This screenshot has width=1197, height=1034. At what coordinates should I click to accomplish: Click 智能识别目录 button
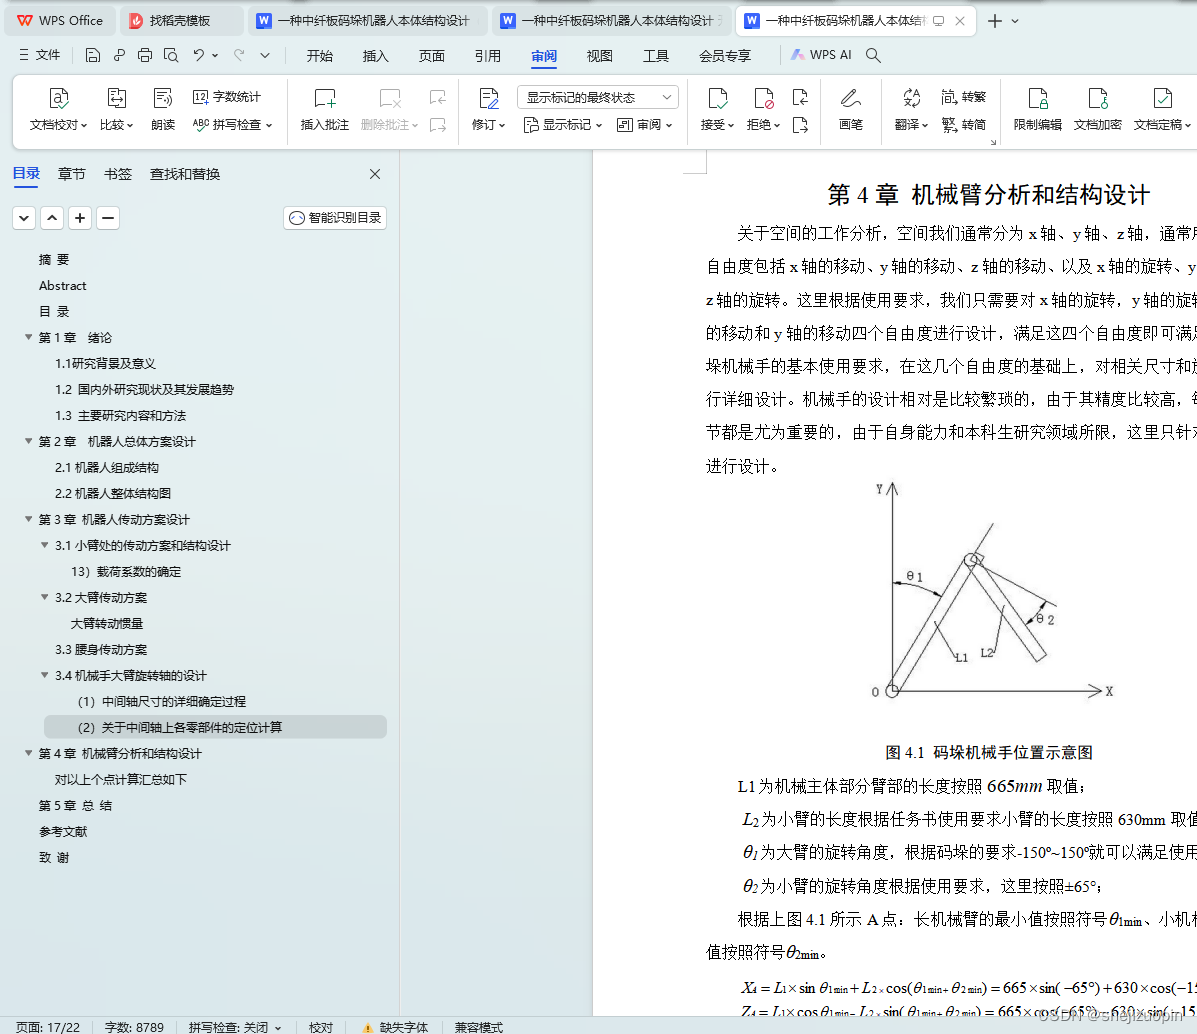tap(335, 218)
